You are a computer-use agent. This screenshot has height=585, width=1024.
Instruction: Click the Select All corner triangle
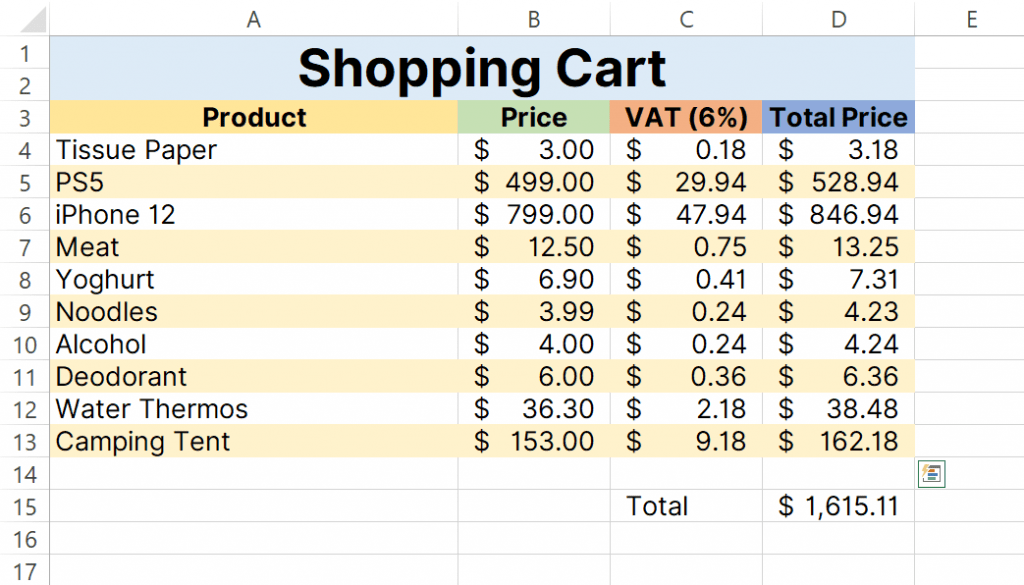(33, 19)
